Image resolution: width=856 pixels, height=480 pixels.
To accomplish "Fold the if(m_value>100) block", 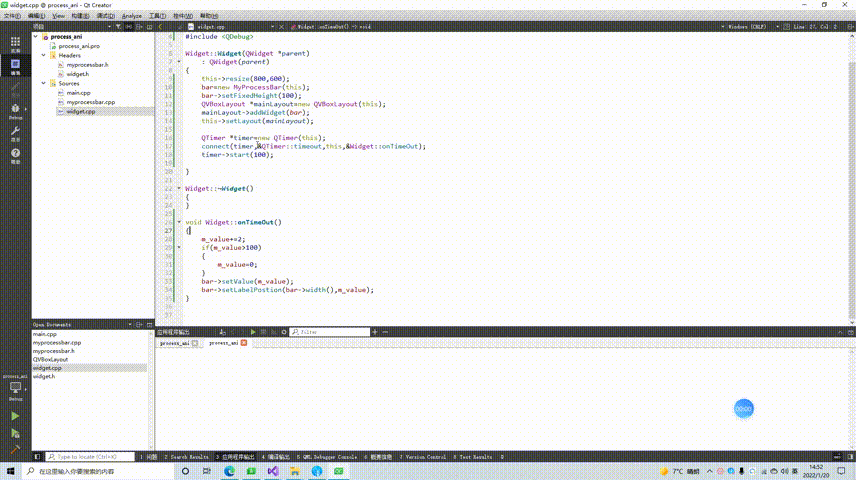I will 179,247.
